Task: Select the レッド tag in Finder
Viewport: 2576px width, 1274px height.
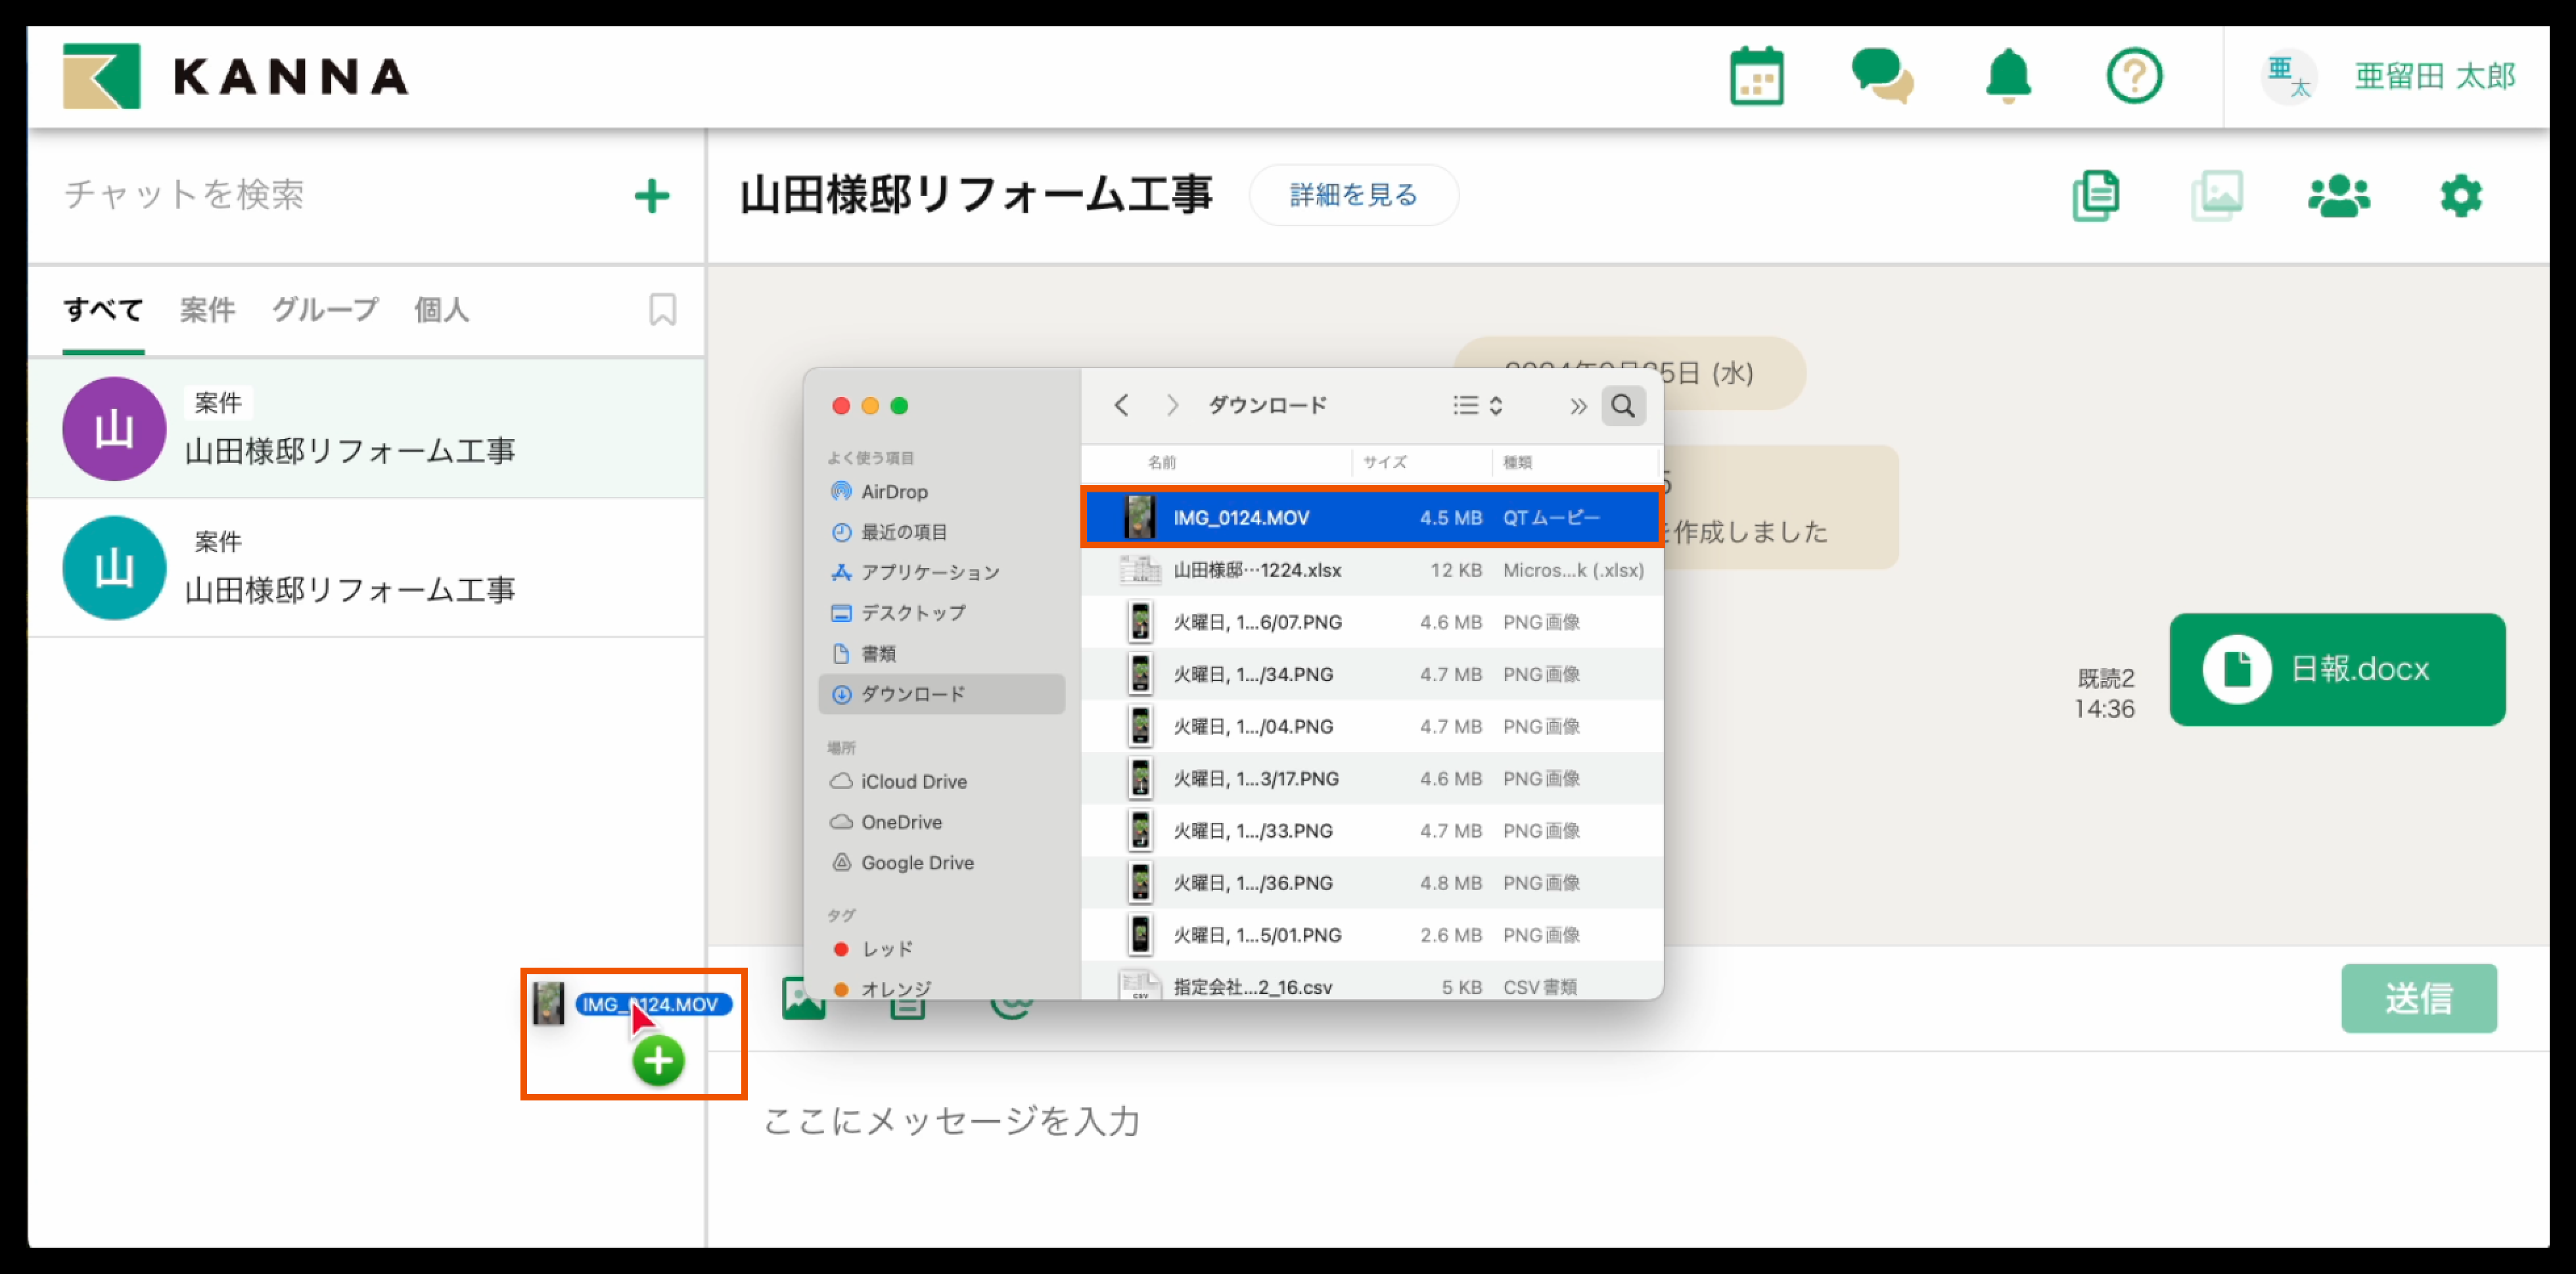Action: [886, 948]
